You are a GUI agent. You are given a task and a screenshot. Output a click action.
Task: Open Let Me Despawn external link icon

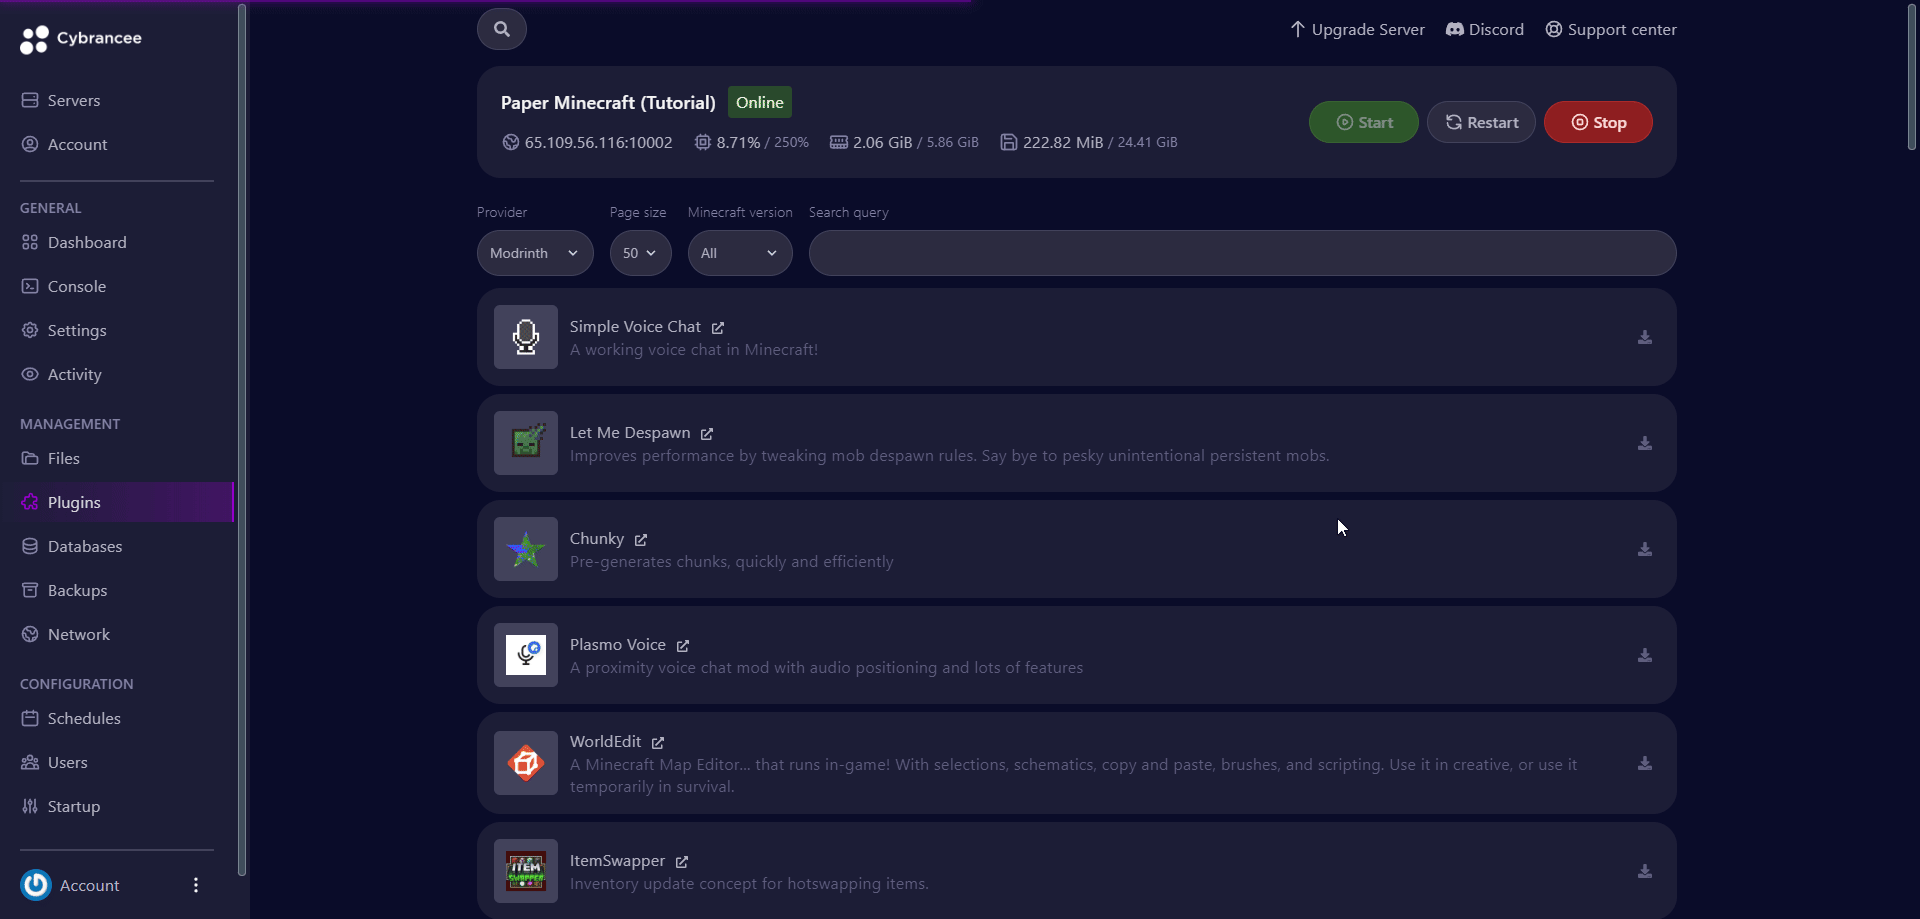[x=707, y=434]
